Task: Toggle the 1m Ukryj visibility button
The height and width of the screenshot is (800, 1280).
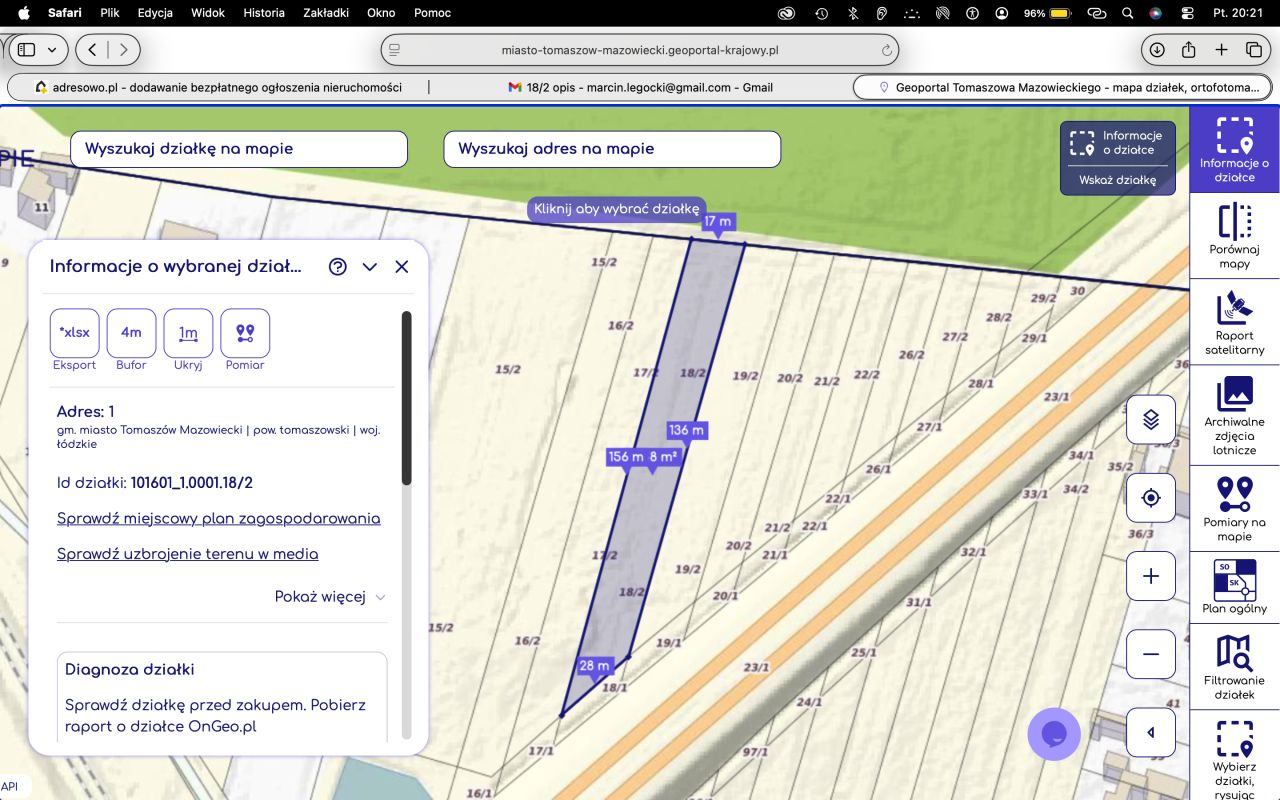Action: tap(188, 333)
